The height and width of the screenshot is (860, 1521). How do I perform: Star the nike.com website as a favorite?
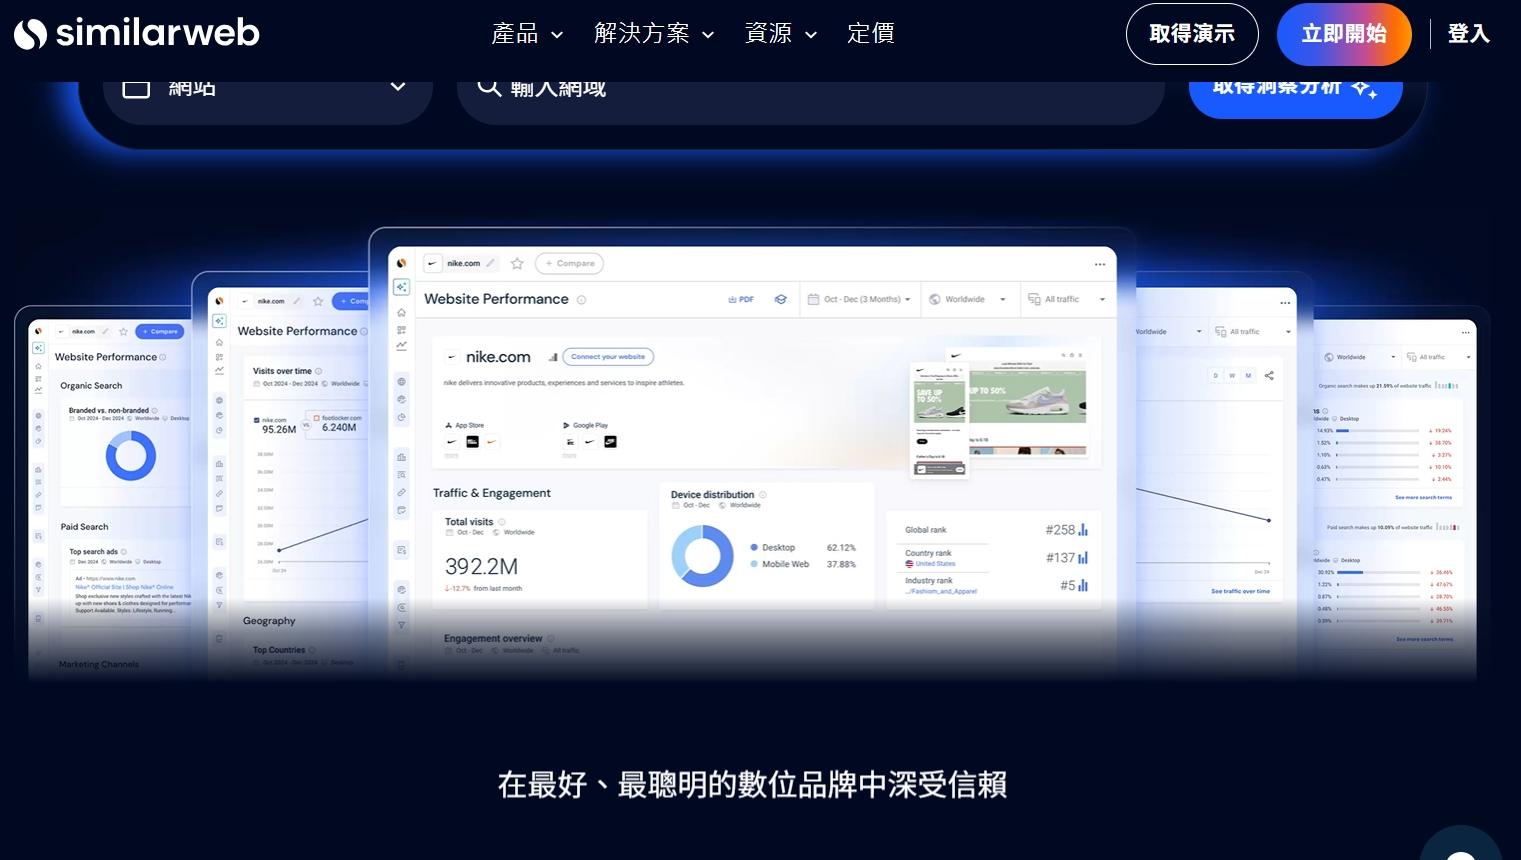tap(517, 263)
